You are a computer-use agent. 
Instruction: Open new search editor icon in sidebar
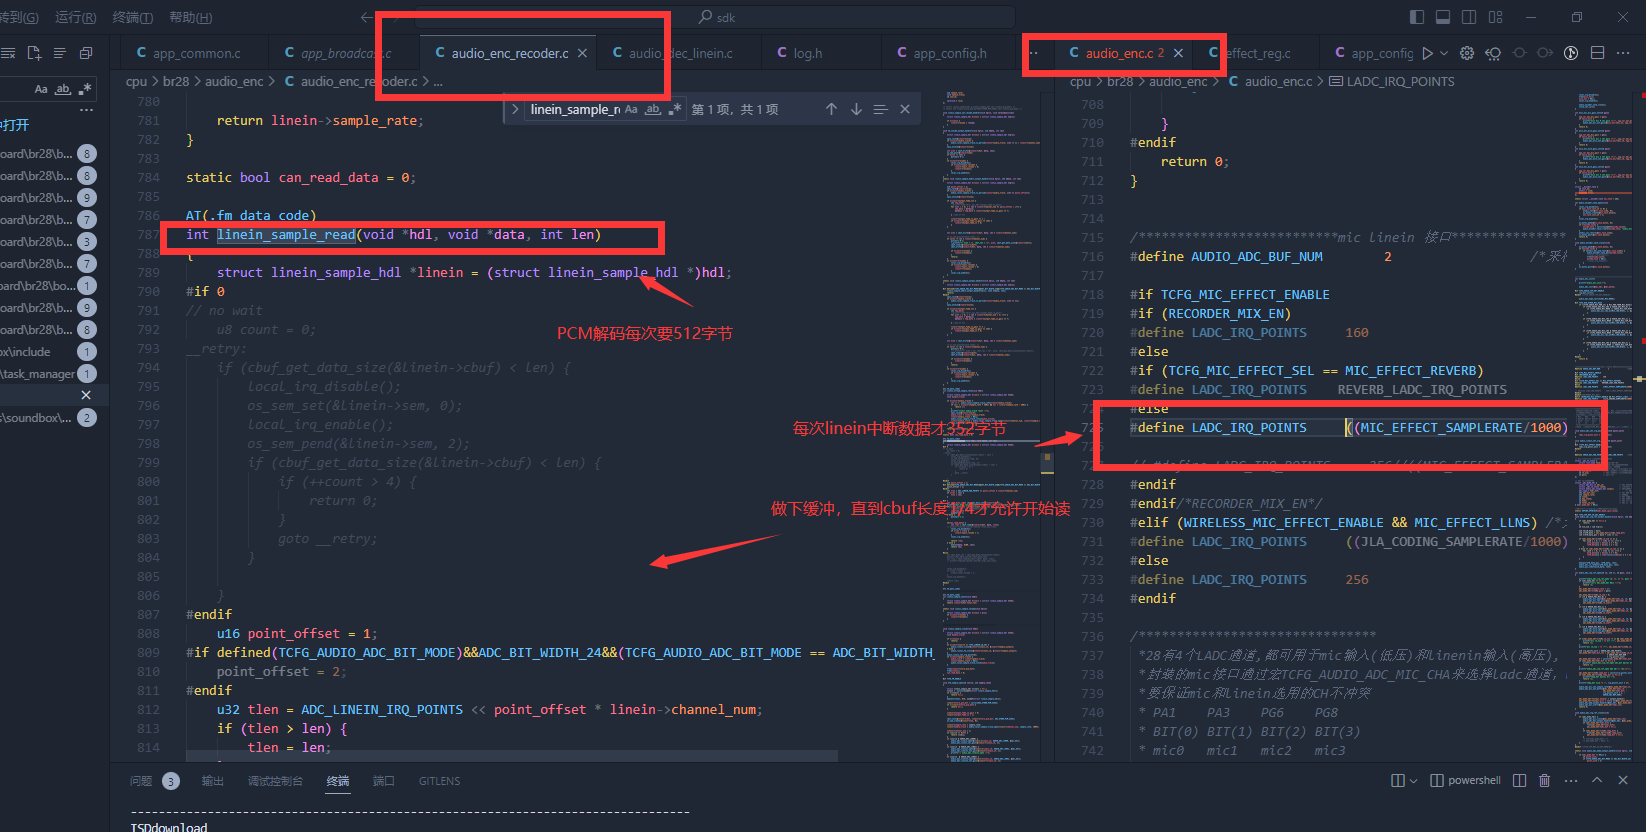(x=35, y=53)
